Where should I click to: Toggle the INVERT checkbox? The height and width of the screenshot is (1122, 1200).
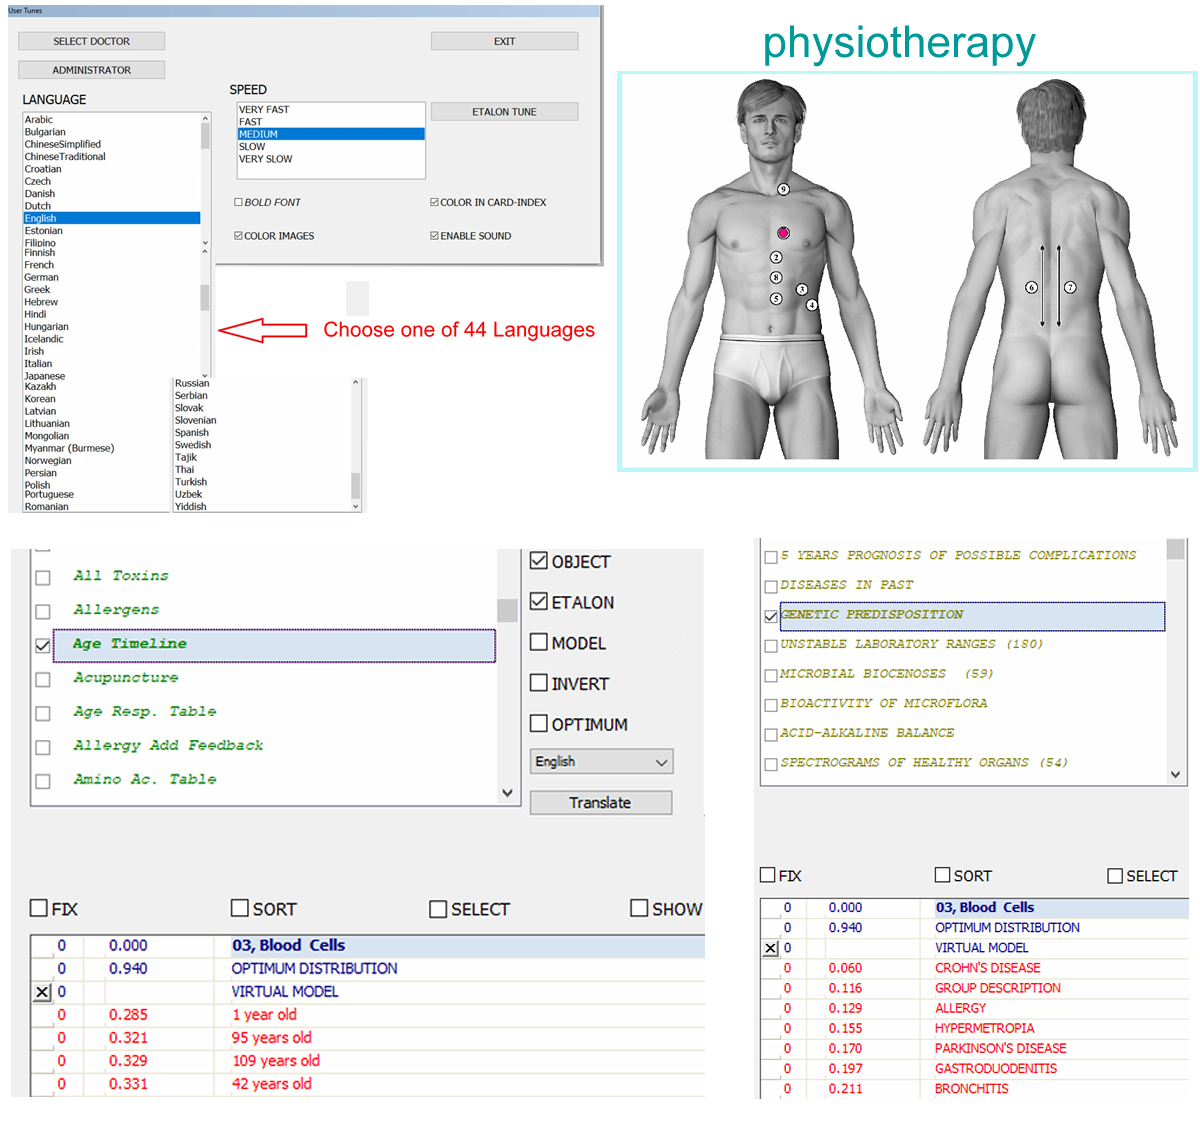point(539,684)
